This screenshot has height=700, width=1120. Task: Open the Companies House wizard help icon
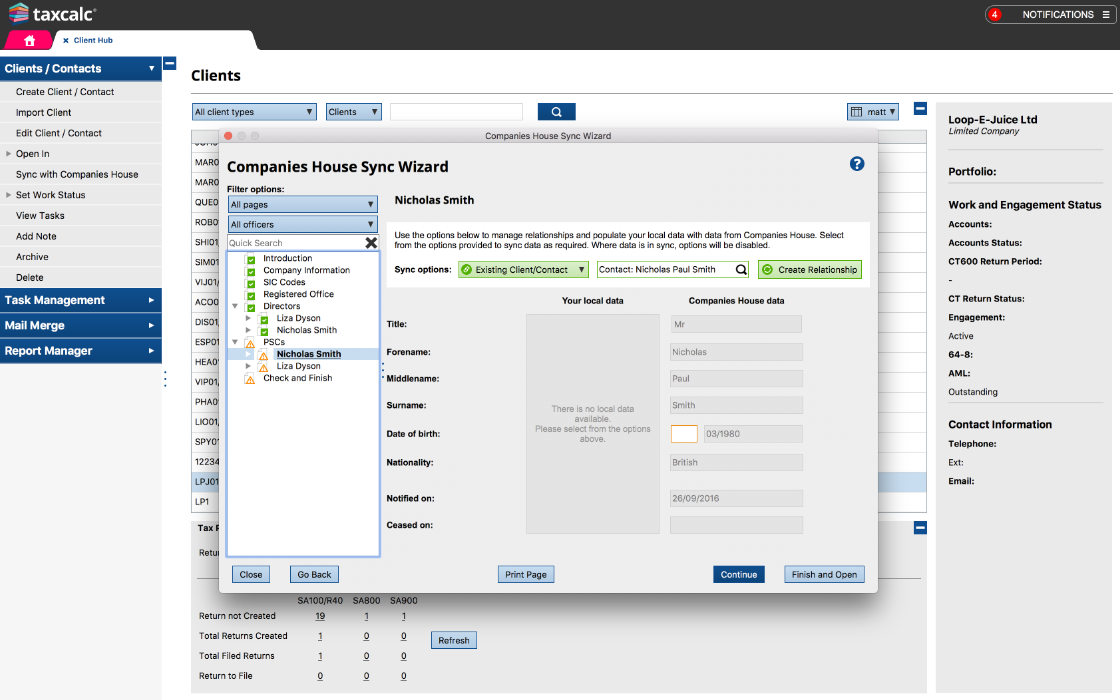tap(857, 164)
